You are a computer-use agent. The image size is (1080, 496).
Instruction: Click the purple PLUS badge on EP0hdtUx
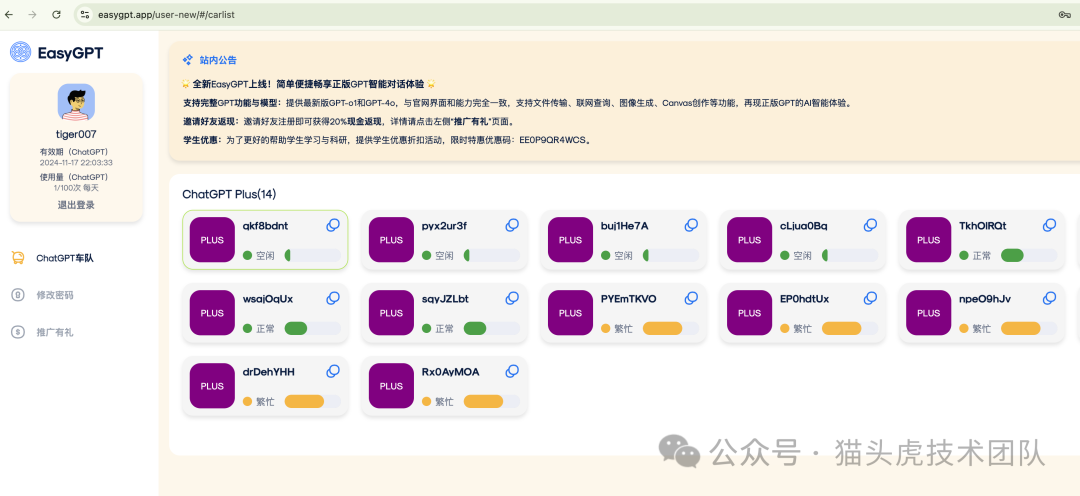pos(749,313)
